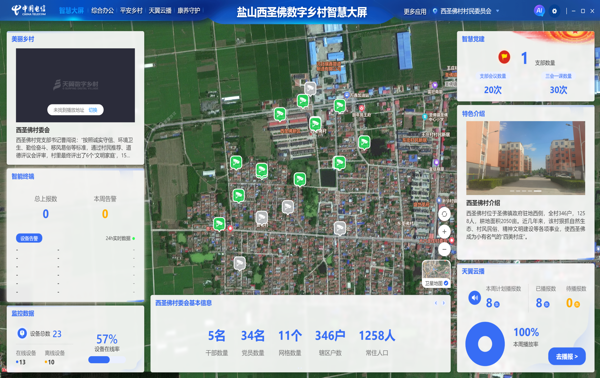Click the 设备在线率 progress bar

coord(107,360)
